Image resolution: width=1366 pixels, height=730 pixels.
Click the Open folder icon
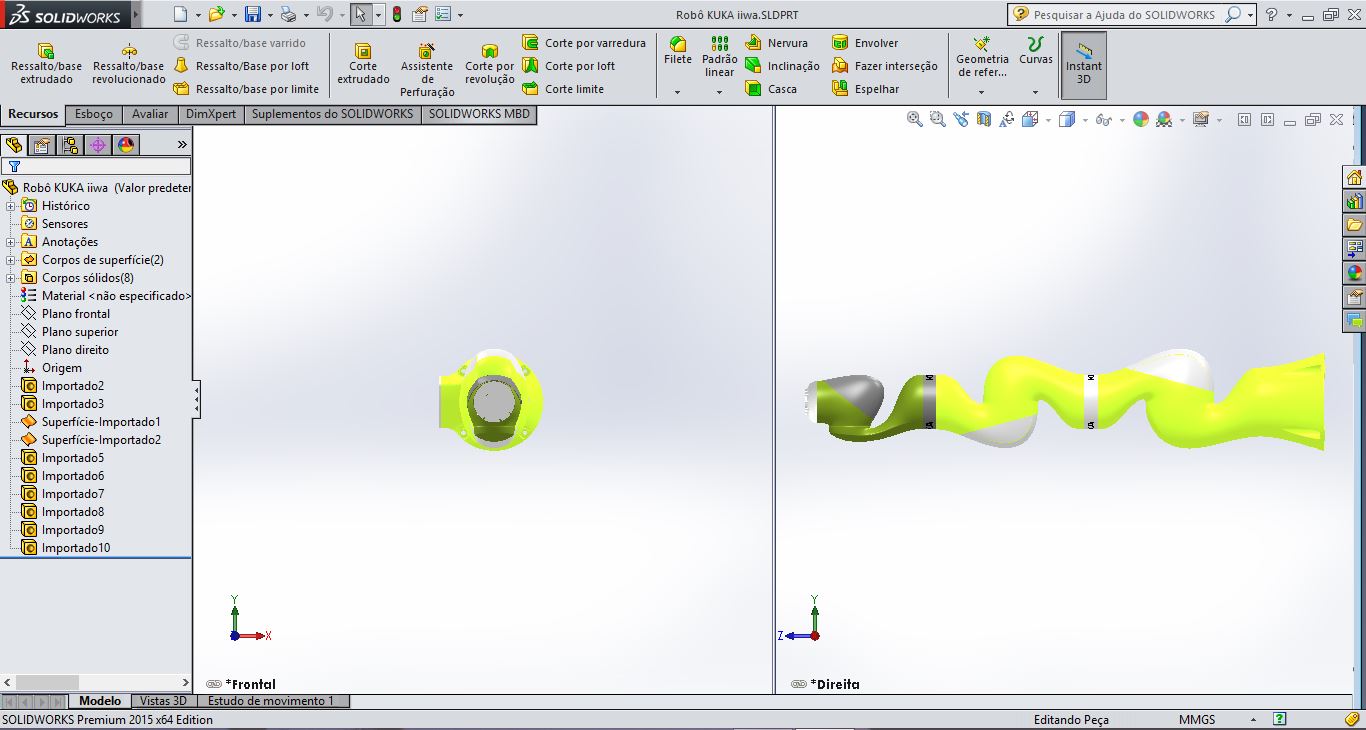point(216,15)
